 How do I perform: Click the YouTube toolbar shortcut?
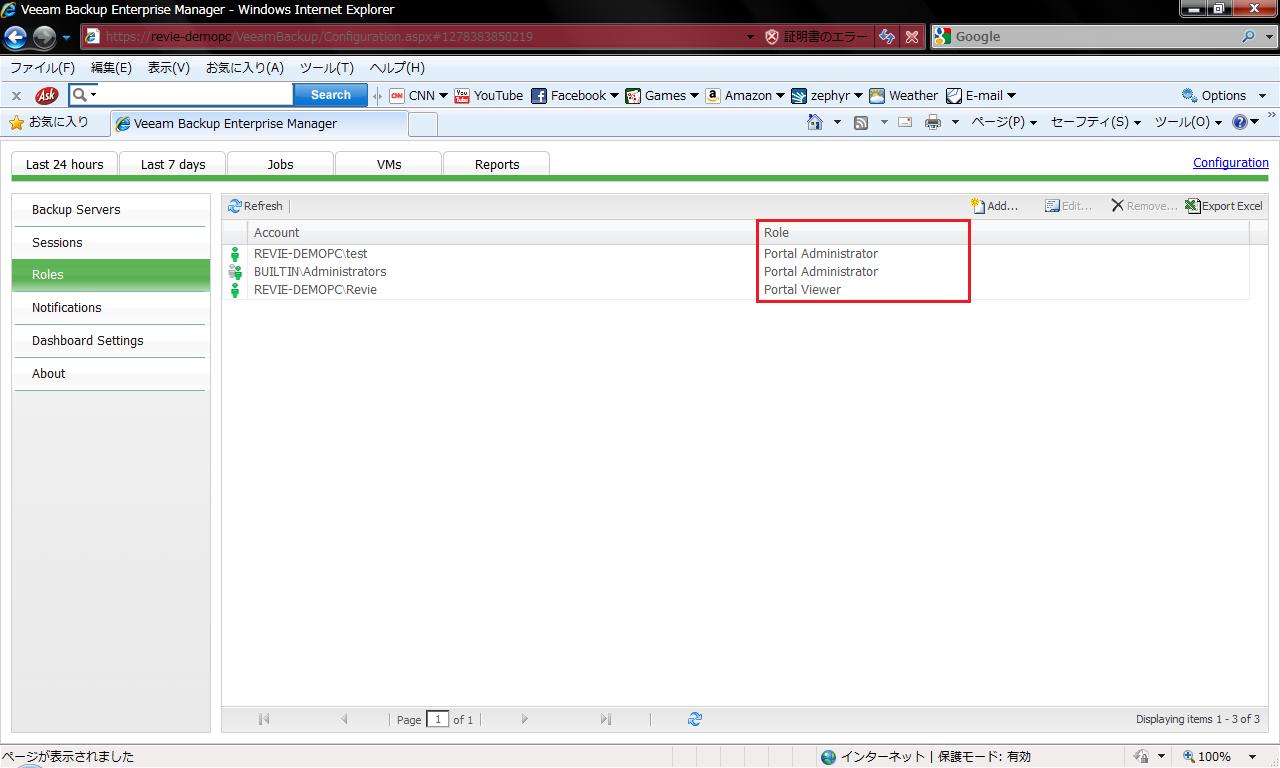click(489, 96)
